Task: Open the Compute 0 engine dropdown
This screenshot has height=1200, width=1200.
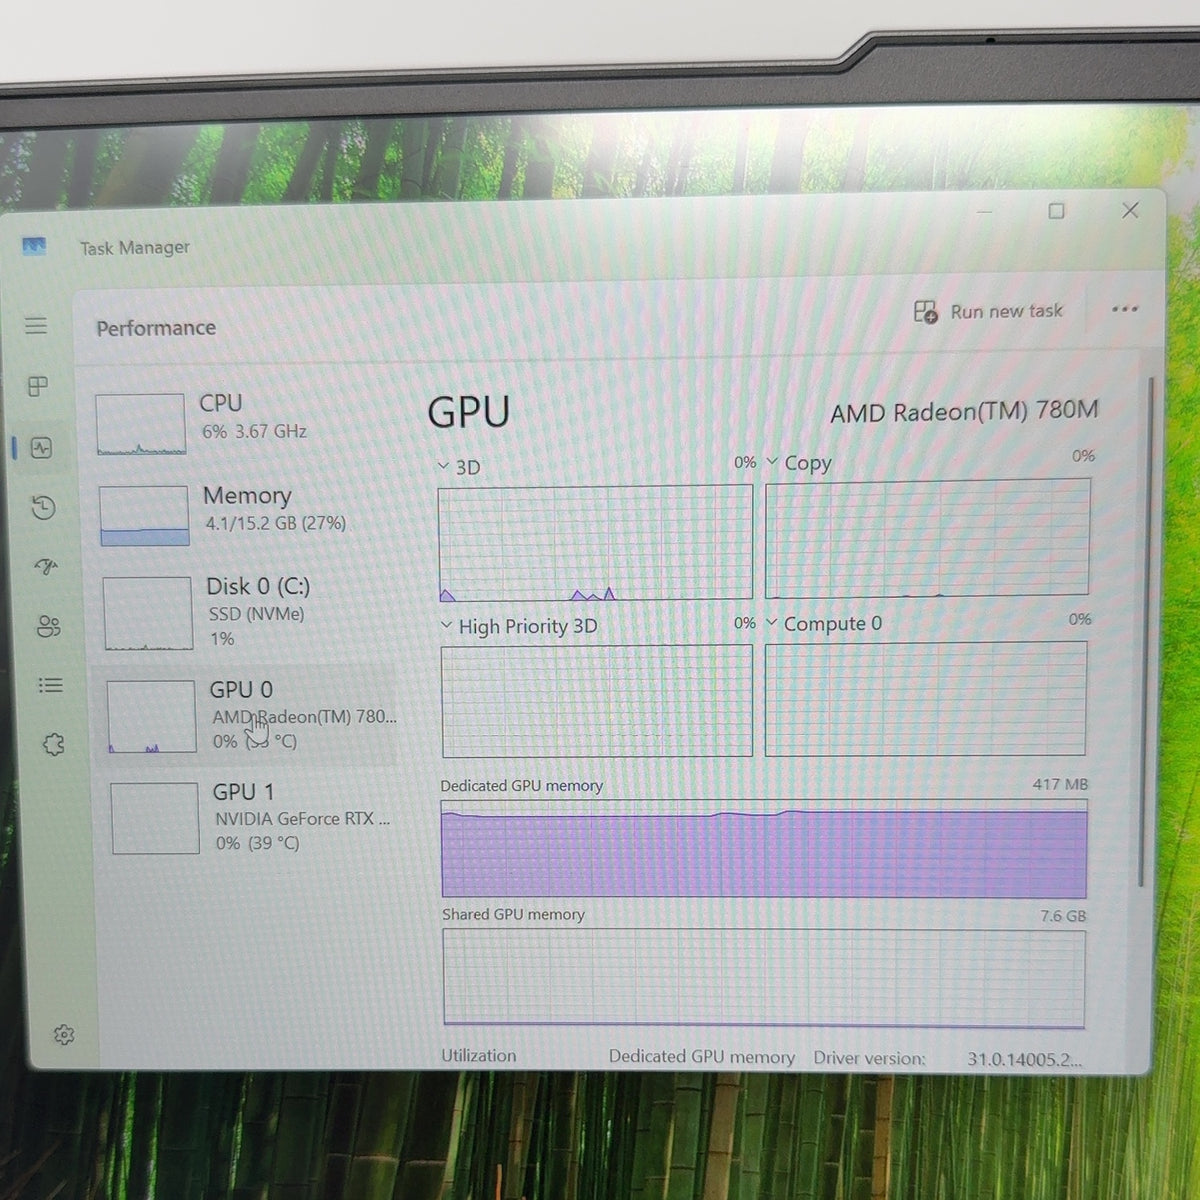Action: pyautogui.click(x=824, y=623)
